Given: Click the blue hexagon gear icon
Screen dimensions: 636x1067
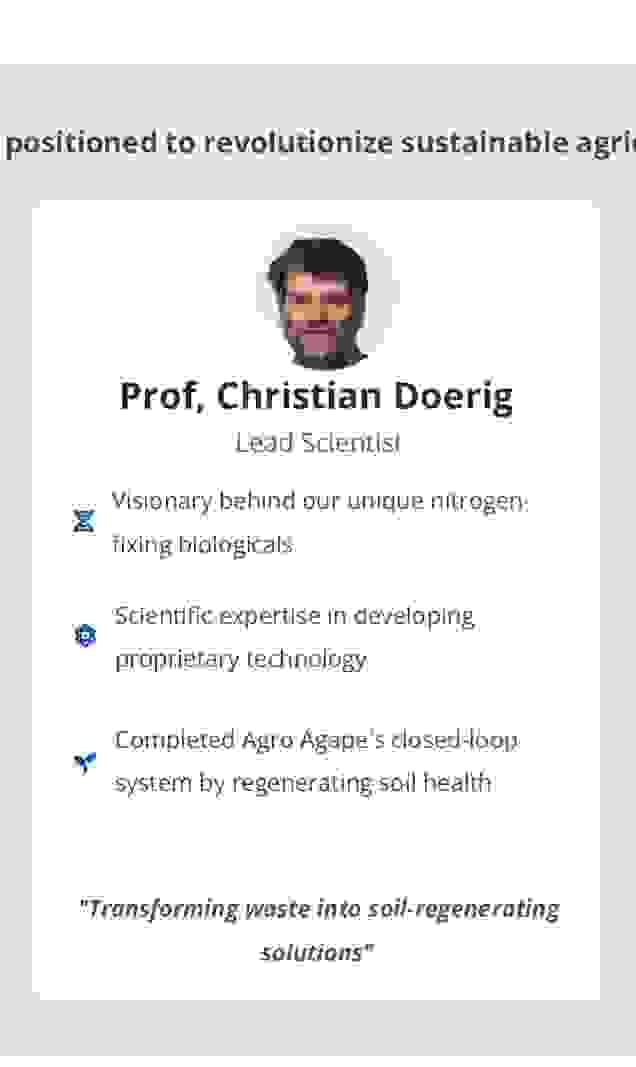Looking at the screenshot, I should [x=85, y=635].
